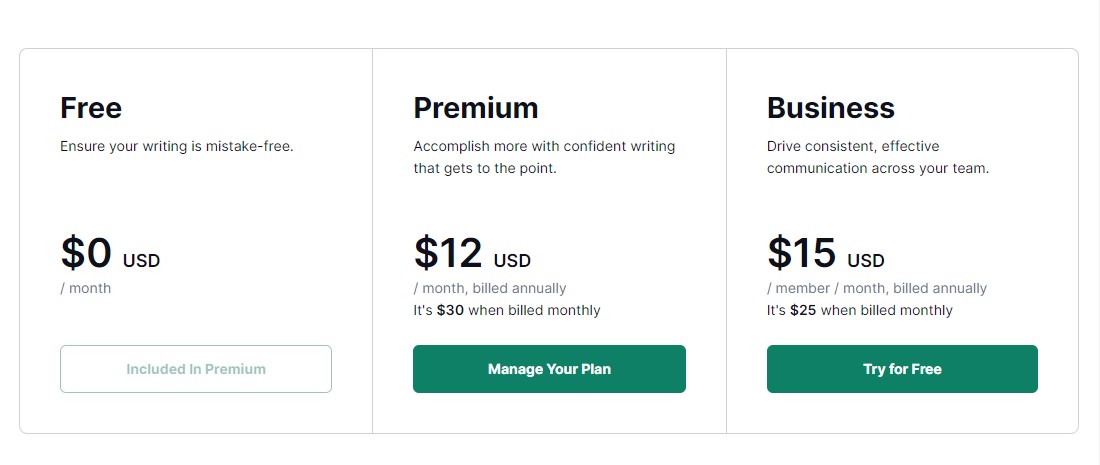
Task: Click the $12 USD Premium price
Action: [472, 253]
